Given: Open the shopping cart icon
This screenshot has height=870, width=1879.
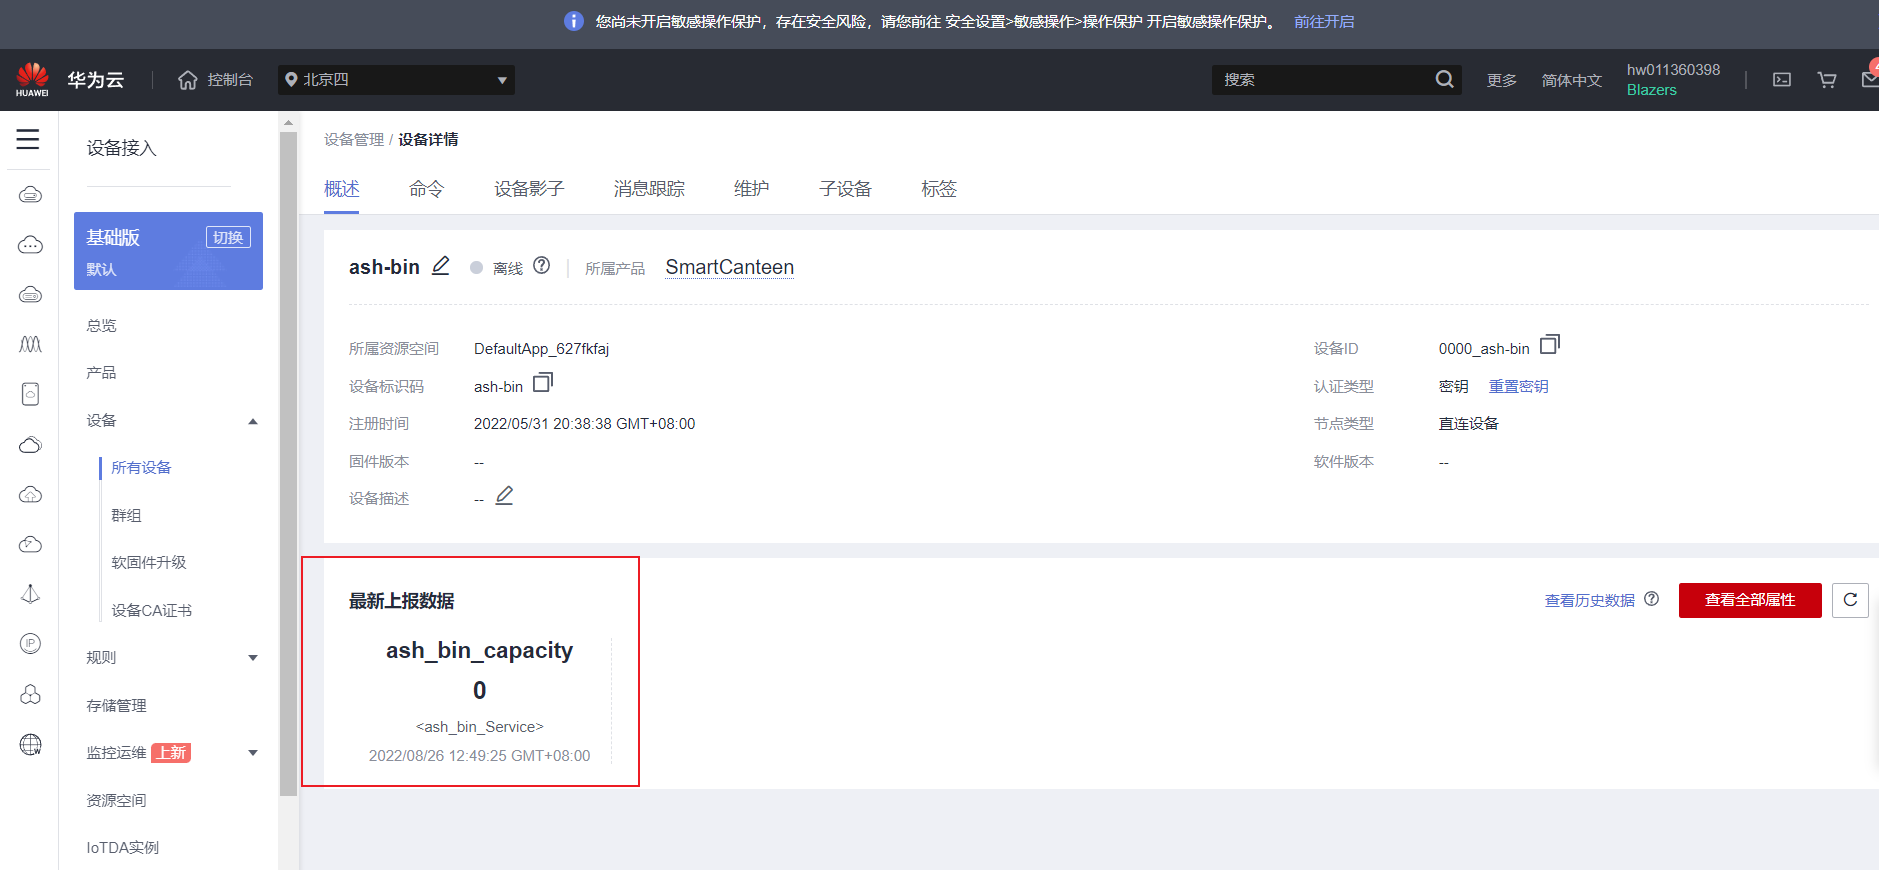Looking at the screenshot, I should [x=1827, y=80].
